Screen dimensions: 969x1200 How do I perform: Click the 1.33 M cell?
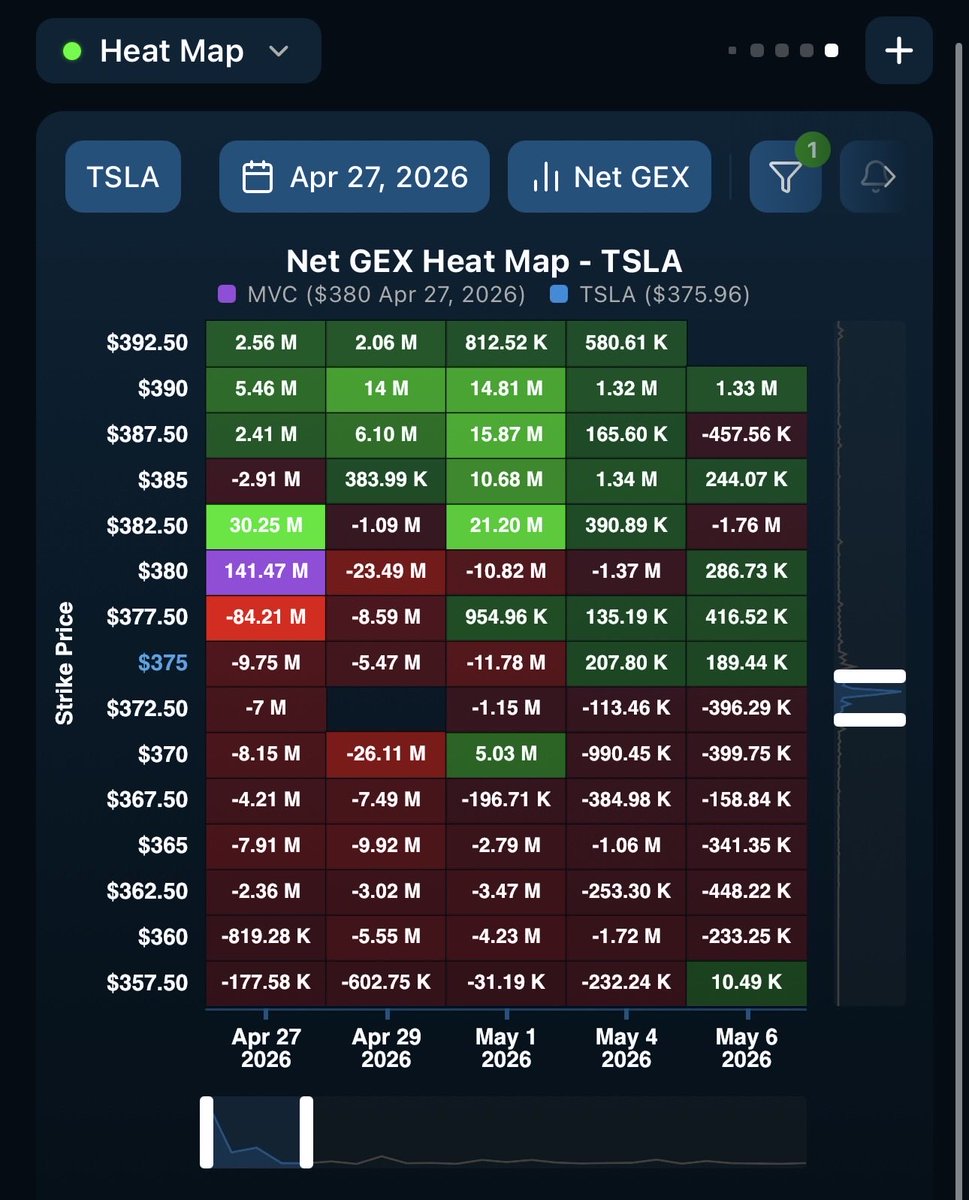747,389
